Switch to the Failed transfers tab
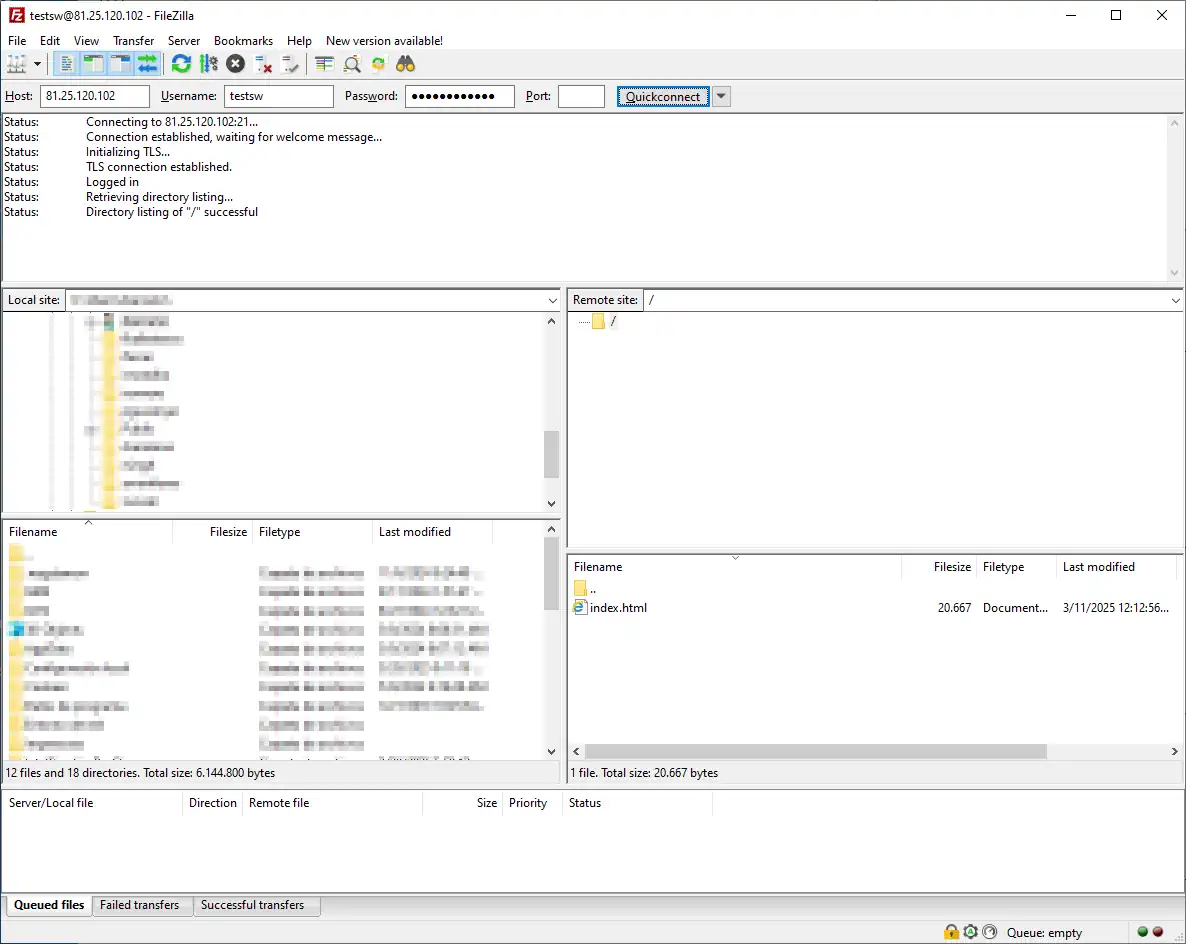 point(140,905)
